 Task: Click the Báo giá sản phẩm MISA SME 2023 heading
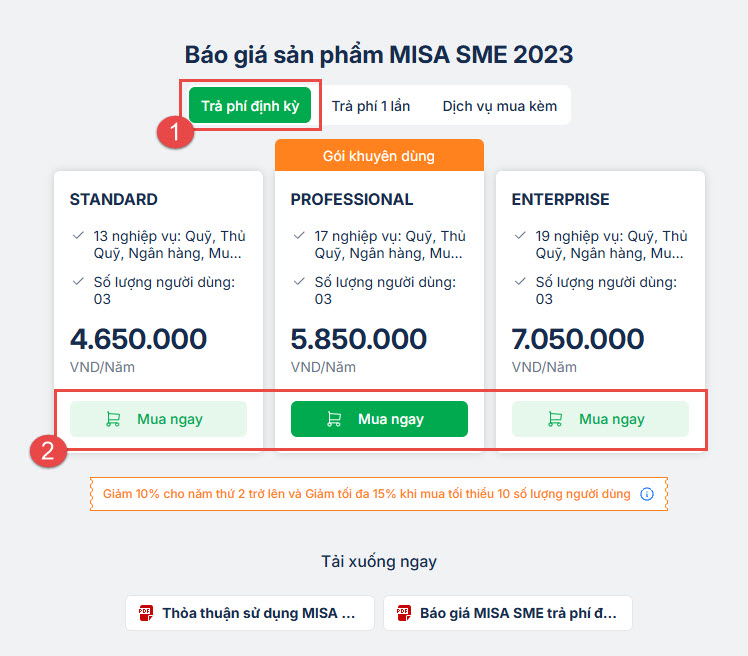pos(379,54)
